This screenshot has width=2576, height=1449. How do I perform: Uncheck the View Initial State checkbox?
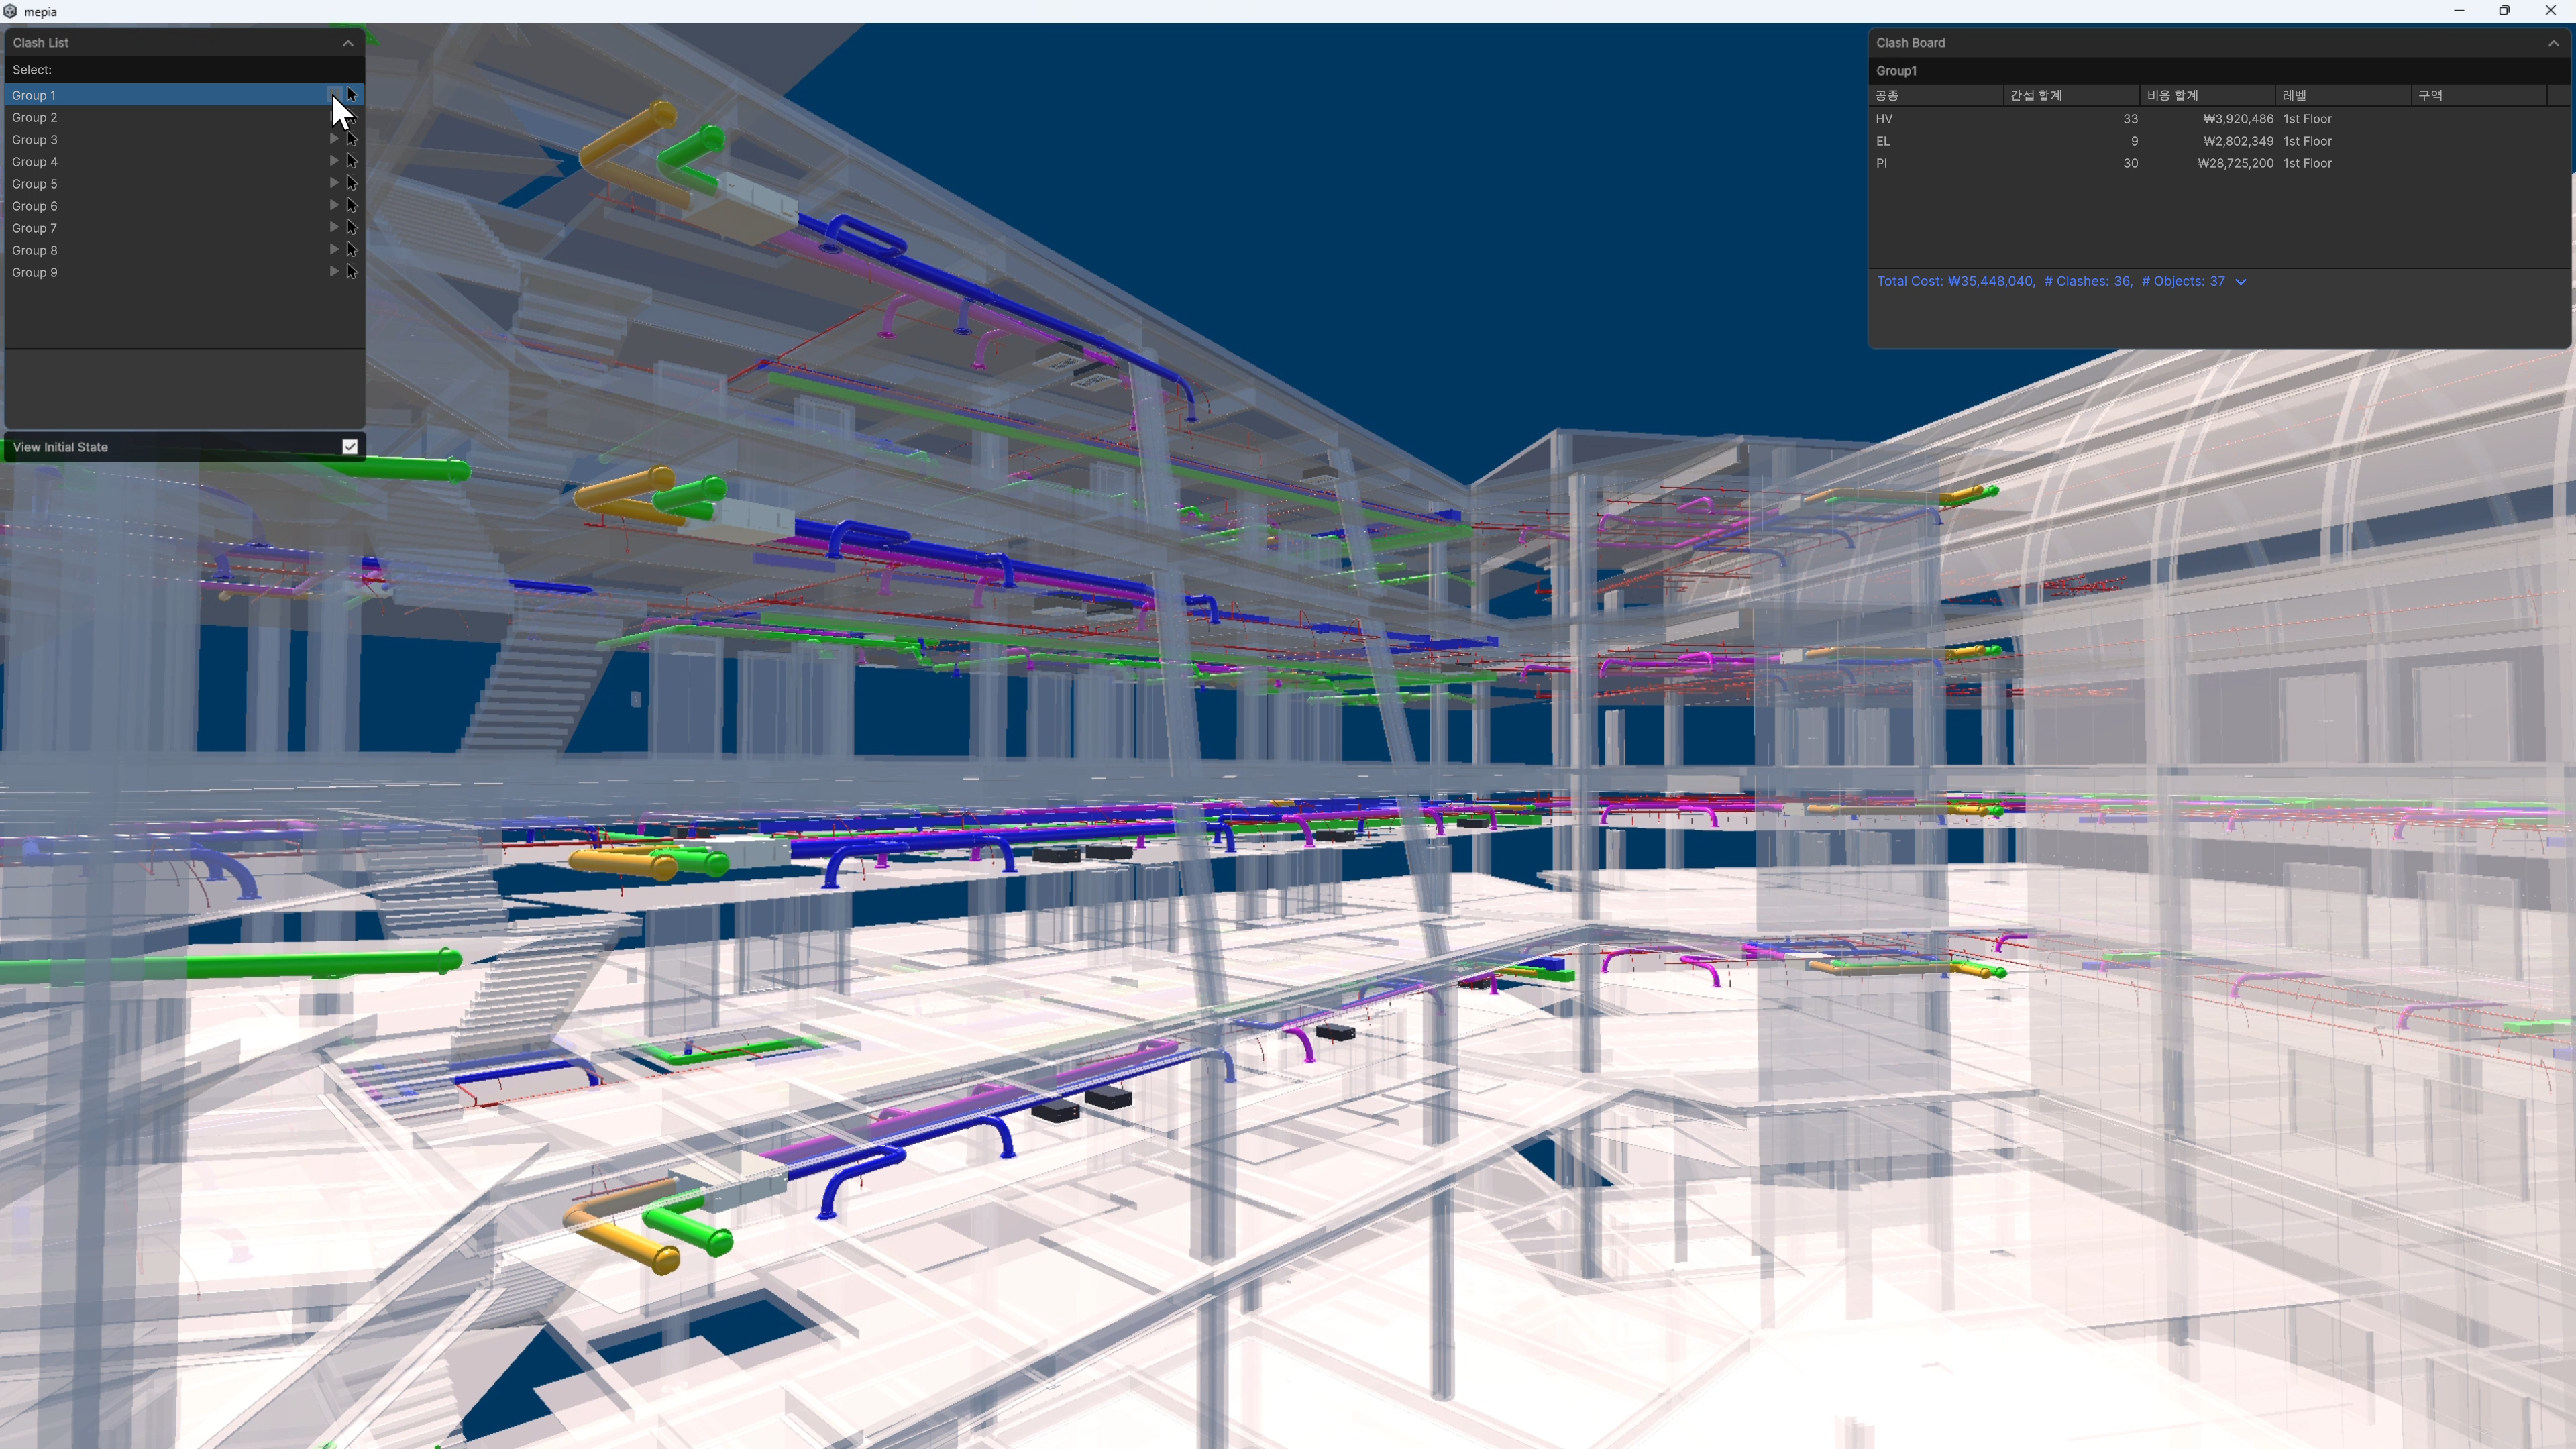click(x=350, y=447)
